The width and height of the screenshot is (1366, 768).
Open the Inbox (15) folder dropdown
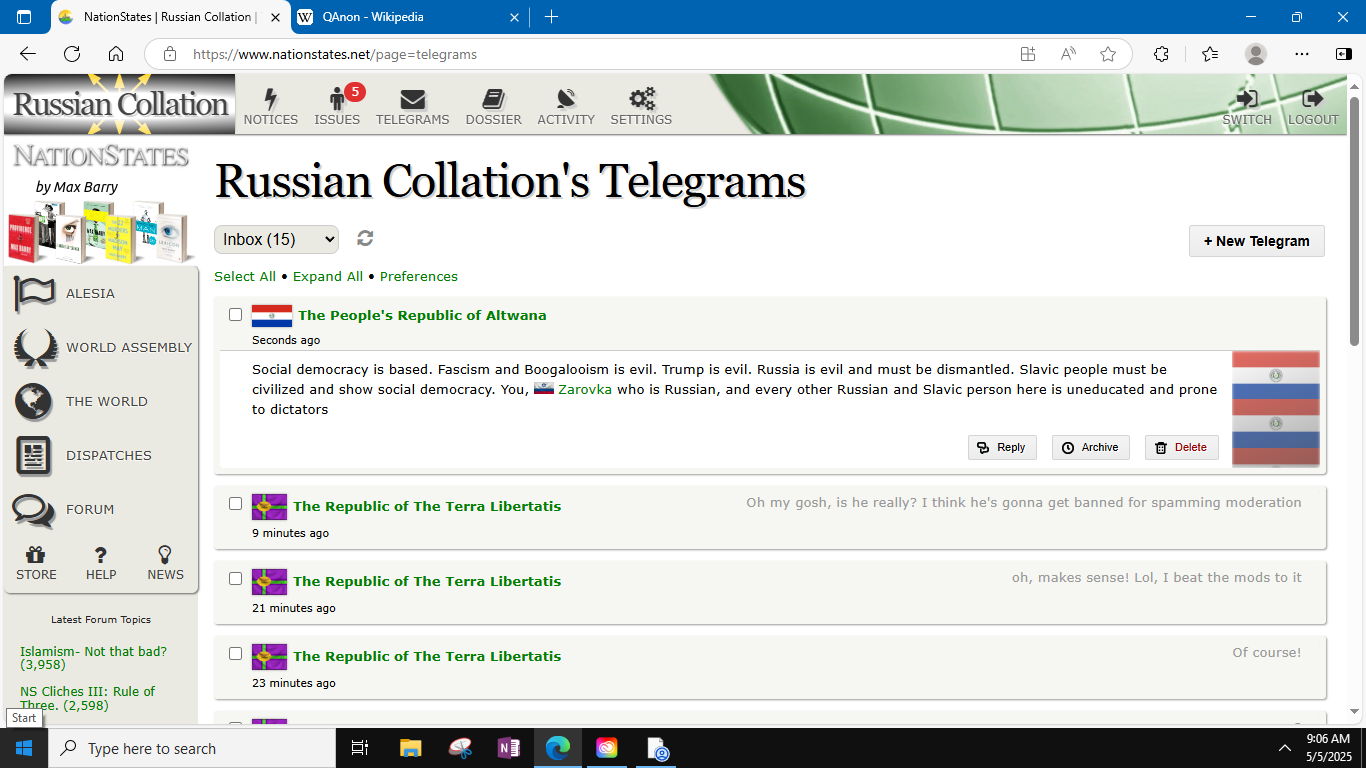click(x=276, y=239)
